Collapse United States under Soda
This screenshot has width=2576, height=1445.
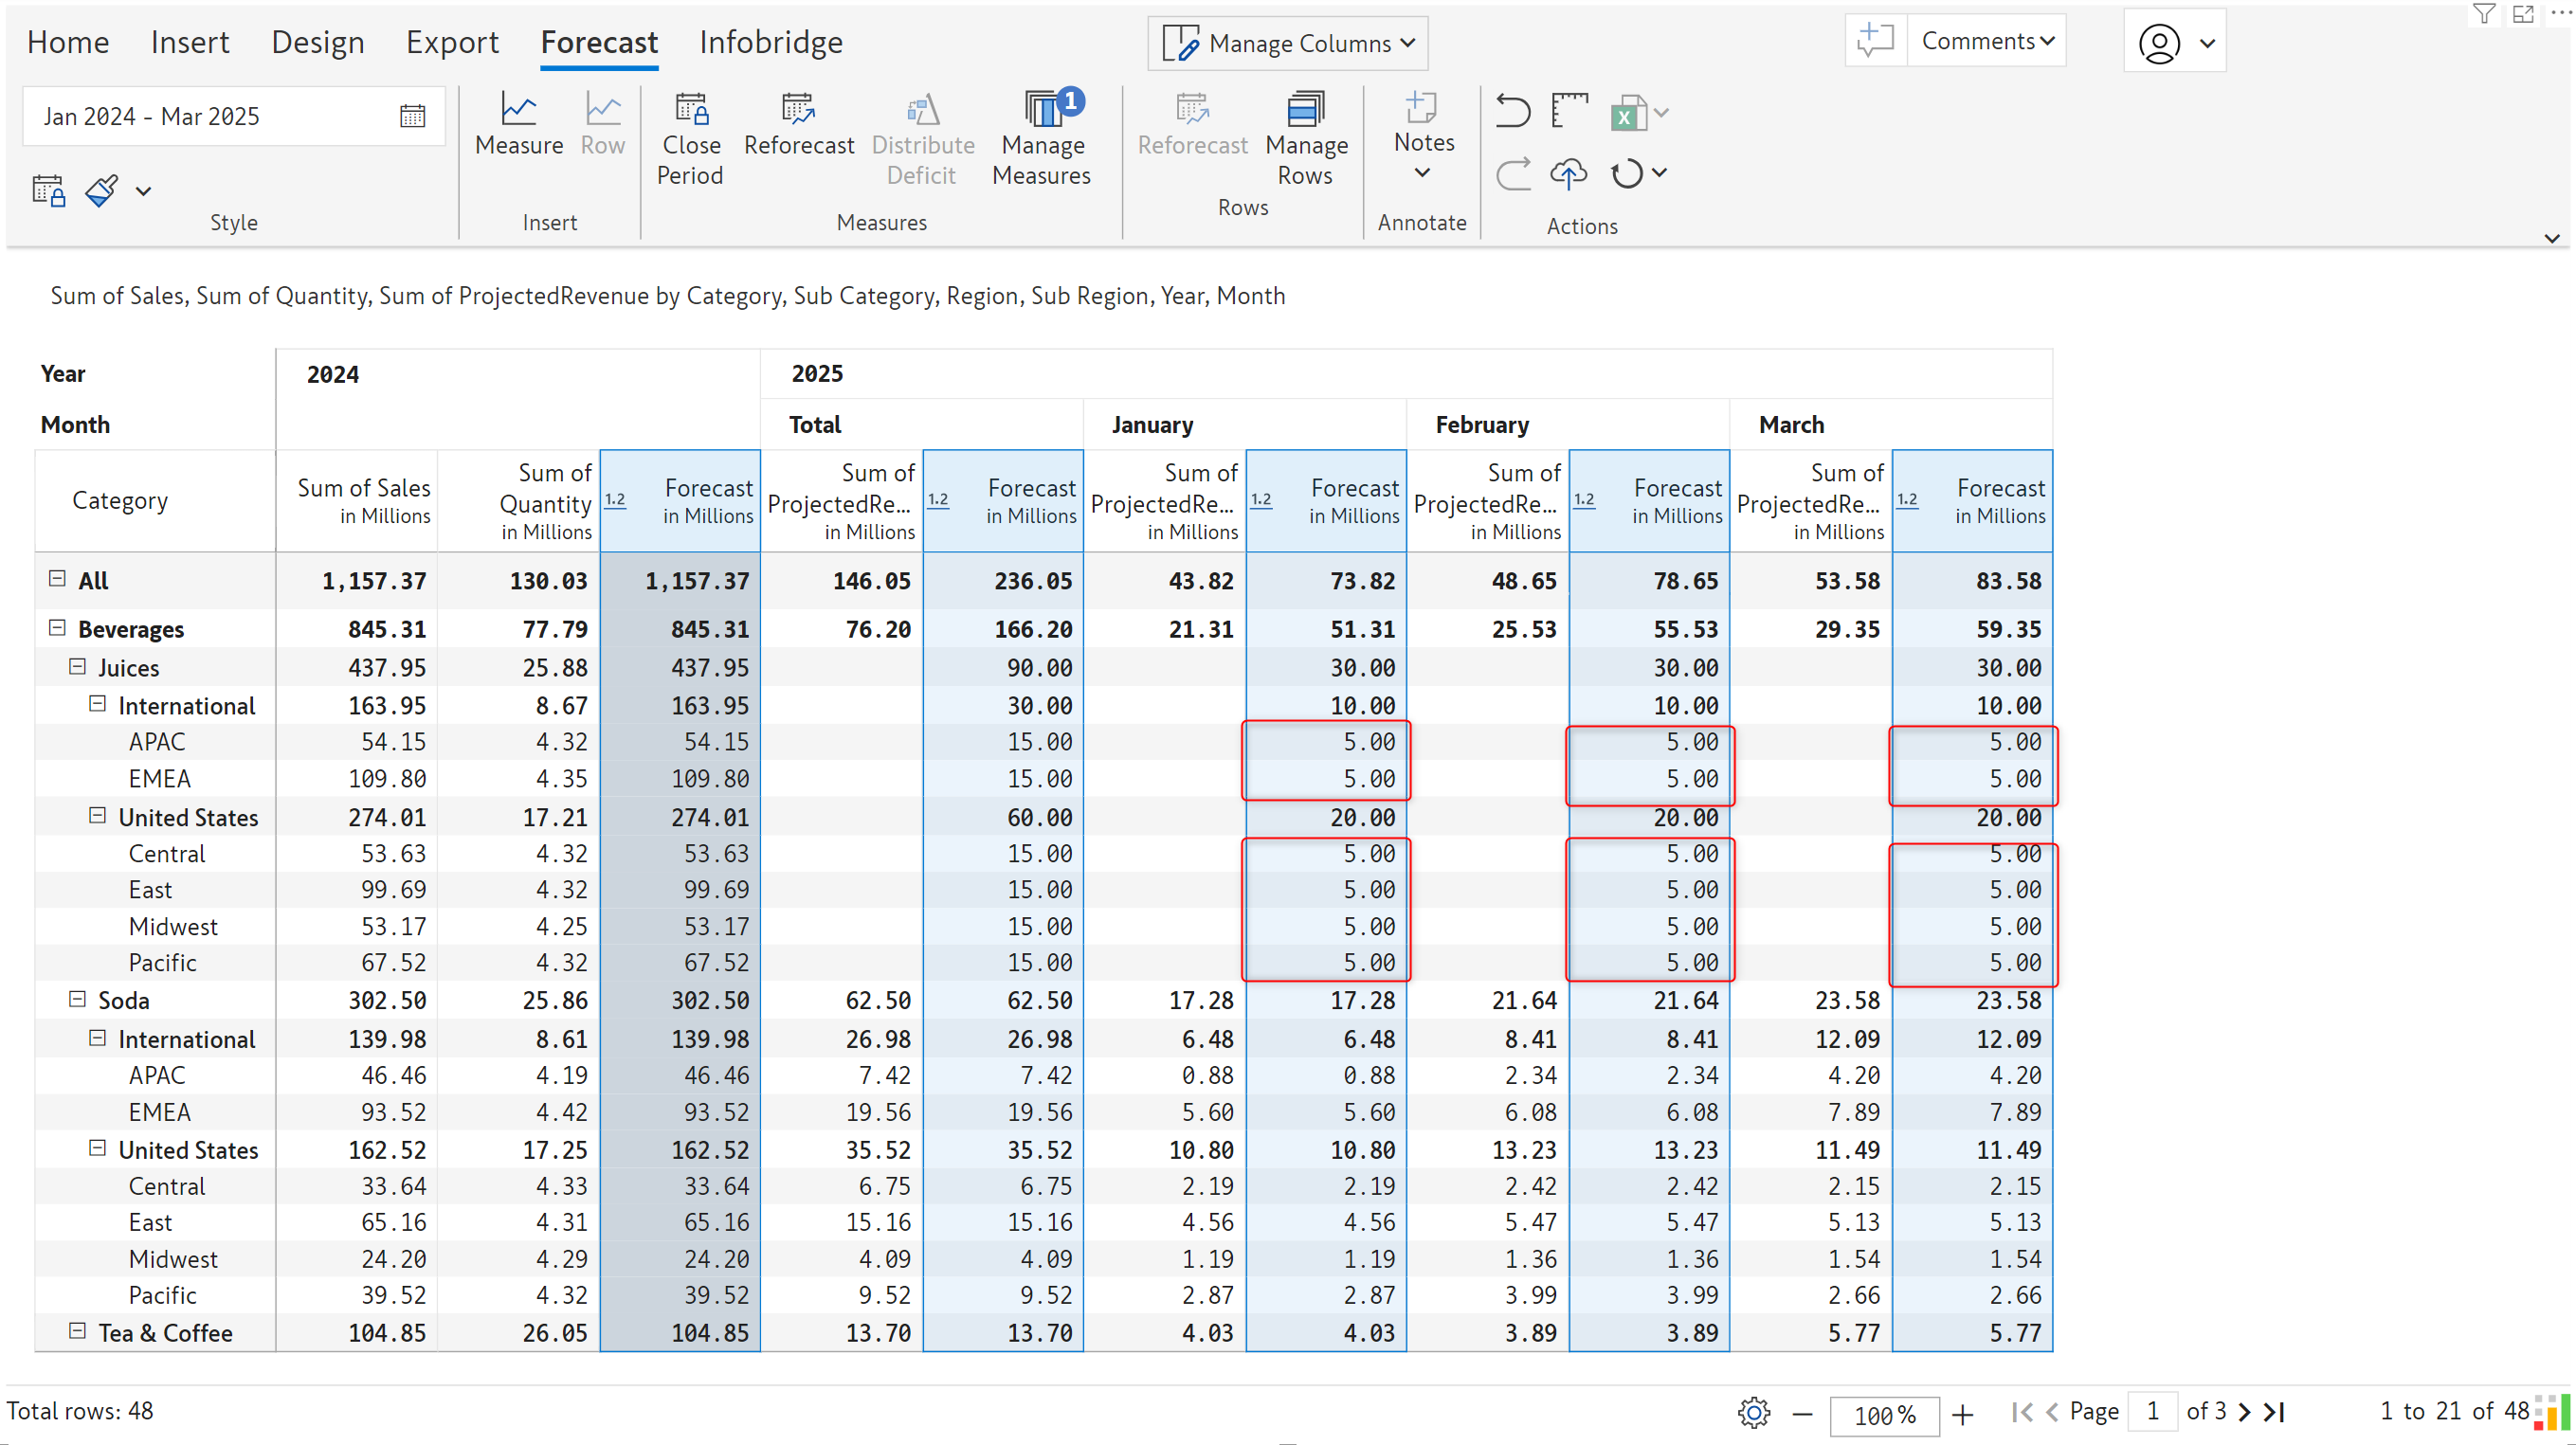(x=97, y=1148)
